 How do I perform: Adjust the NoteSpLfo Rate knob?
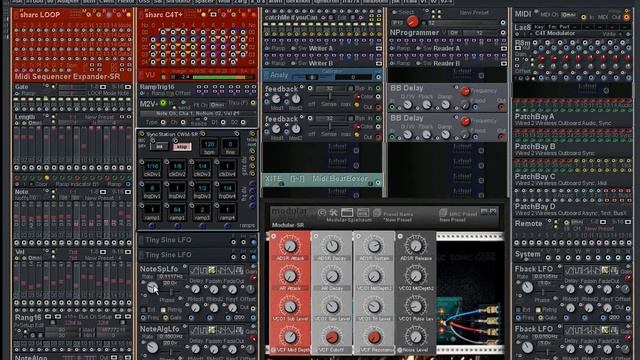pos(152,288)
